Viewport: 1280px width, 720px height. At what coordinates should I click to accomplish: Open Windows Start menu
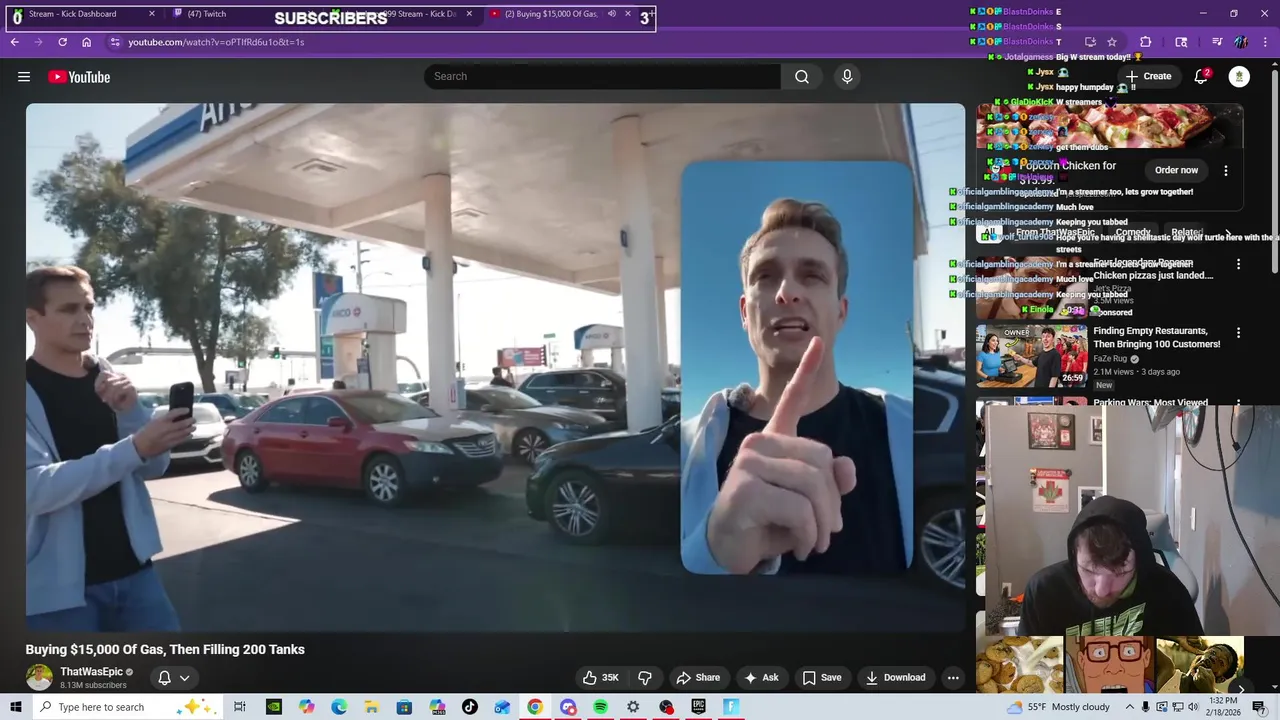tap(15, 707)
